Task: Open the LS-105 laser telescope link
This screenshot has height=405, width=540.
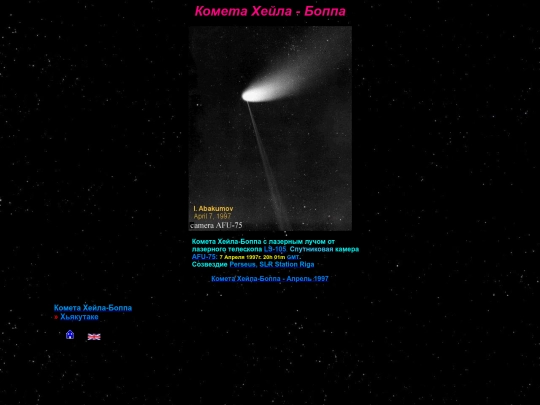Action: pos(275,249)
